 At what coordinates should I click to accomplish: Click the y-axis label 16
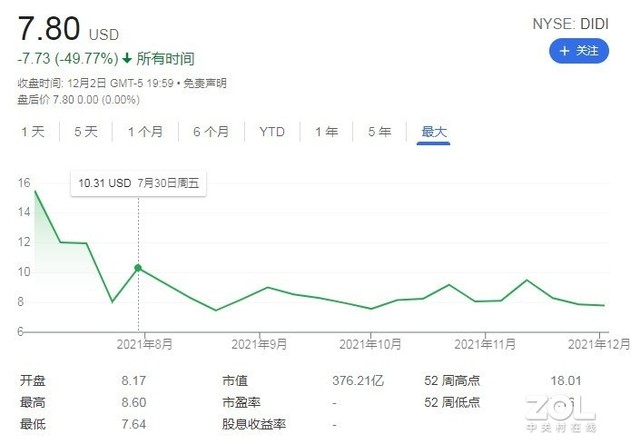click(24, 183)
